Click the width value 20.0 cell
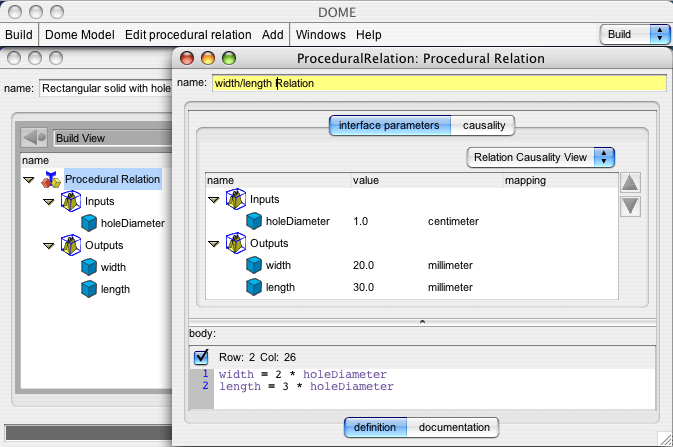The height and width of the screenshot is (447, 673). [x=363, y=265]
